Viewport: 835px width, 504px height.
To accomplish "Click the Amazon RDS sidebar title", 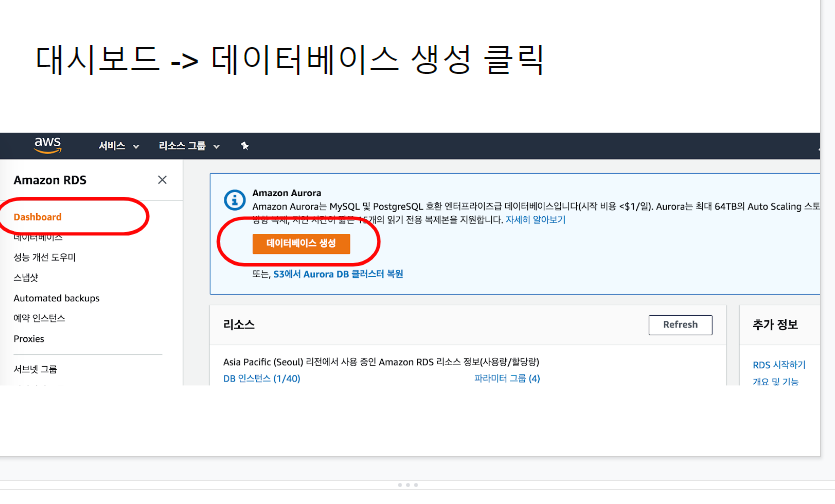I will [x=50, y=180].
